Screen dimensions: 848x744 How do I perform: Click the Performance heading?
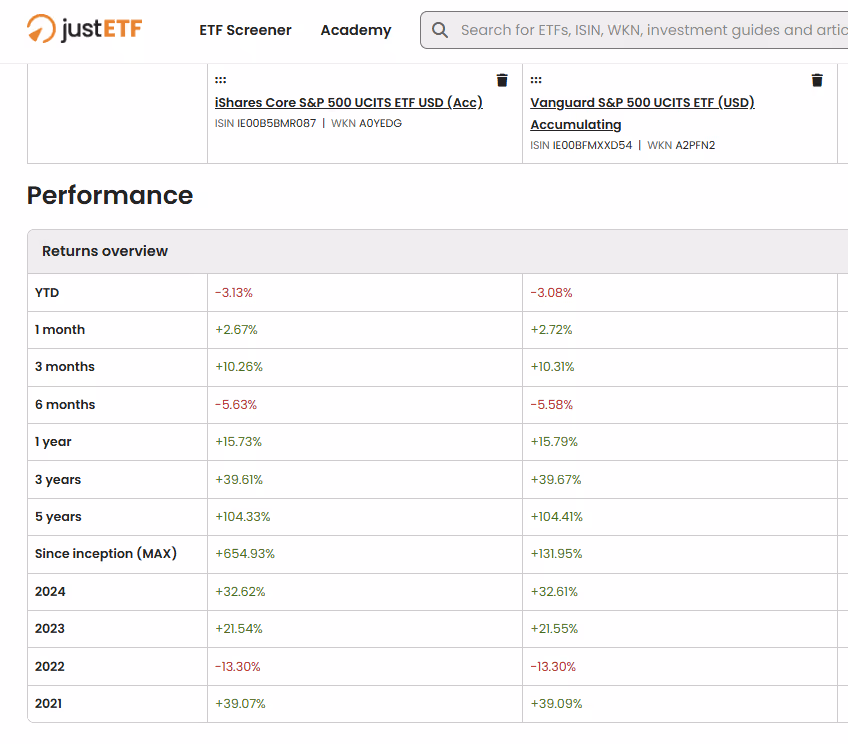110,195
